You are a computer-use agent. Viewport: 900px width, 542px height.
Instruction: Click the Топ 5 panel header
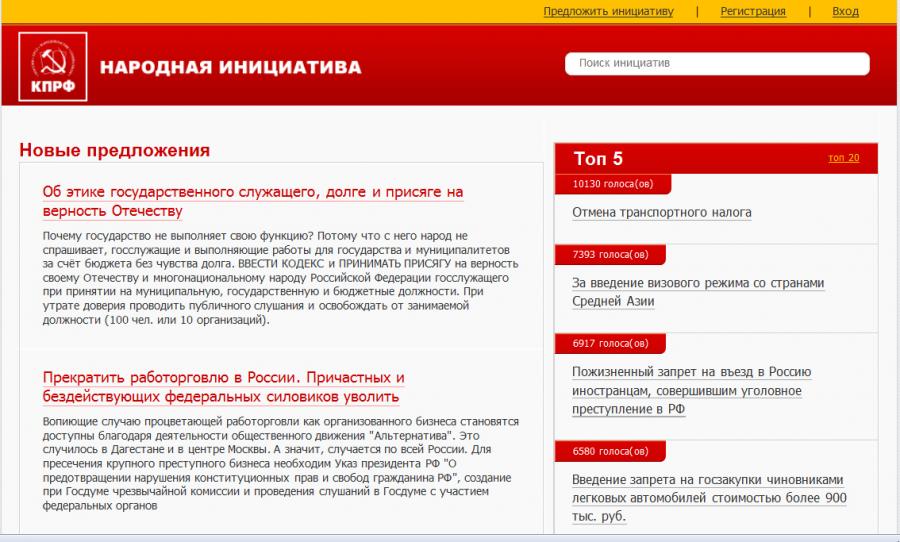(598, 158)
